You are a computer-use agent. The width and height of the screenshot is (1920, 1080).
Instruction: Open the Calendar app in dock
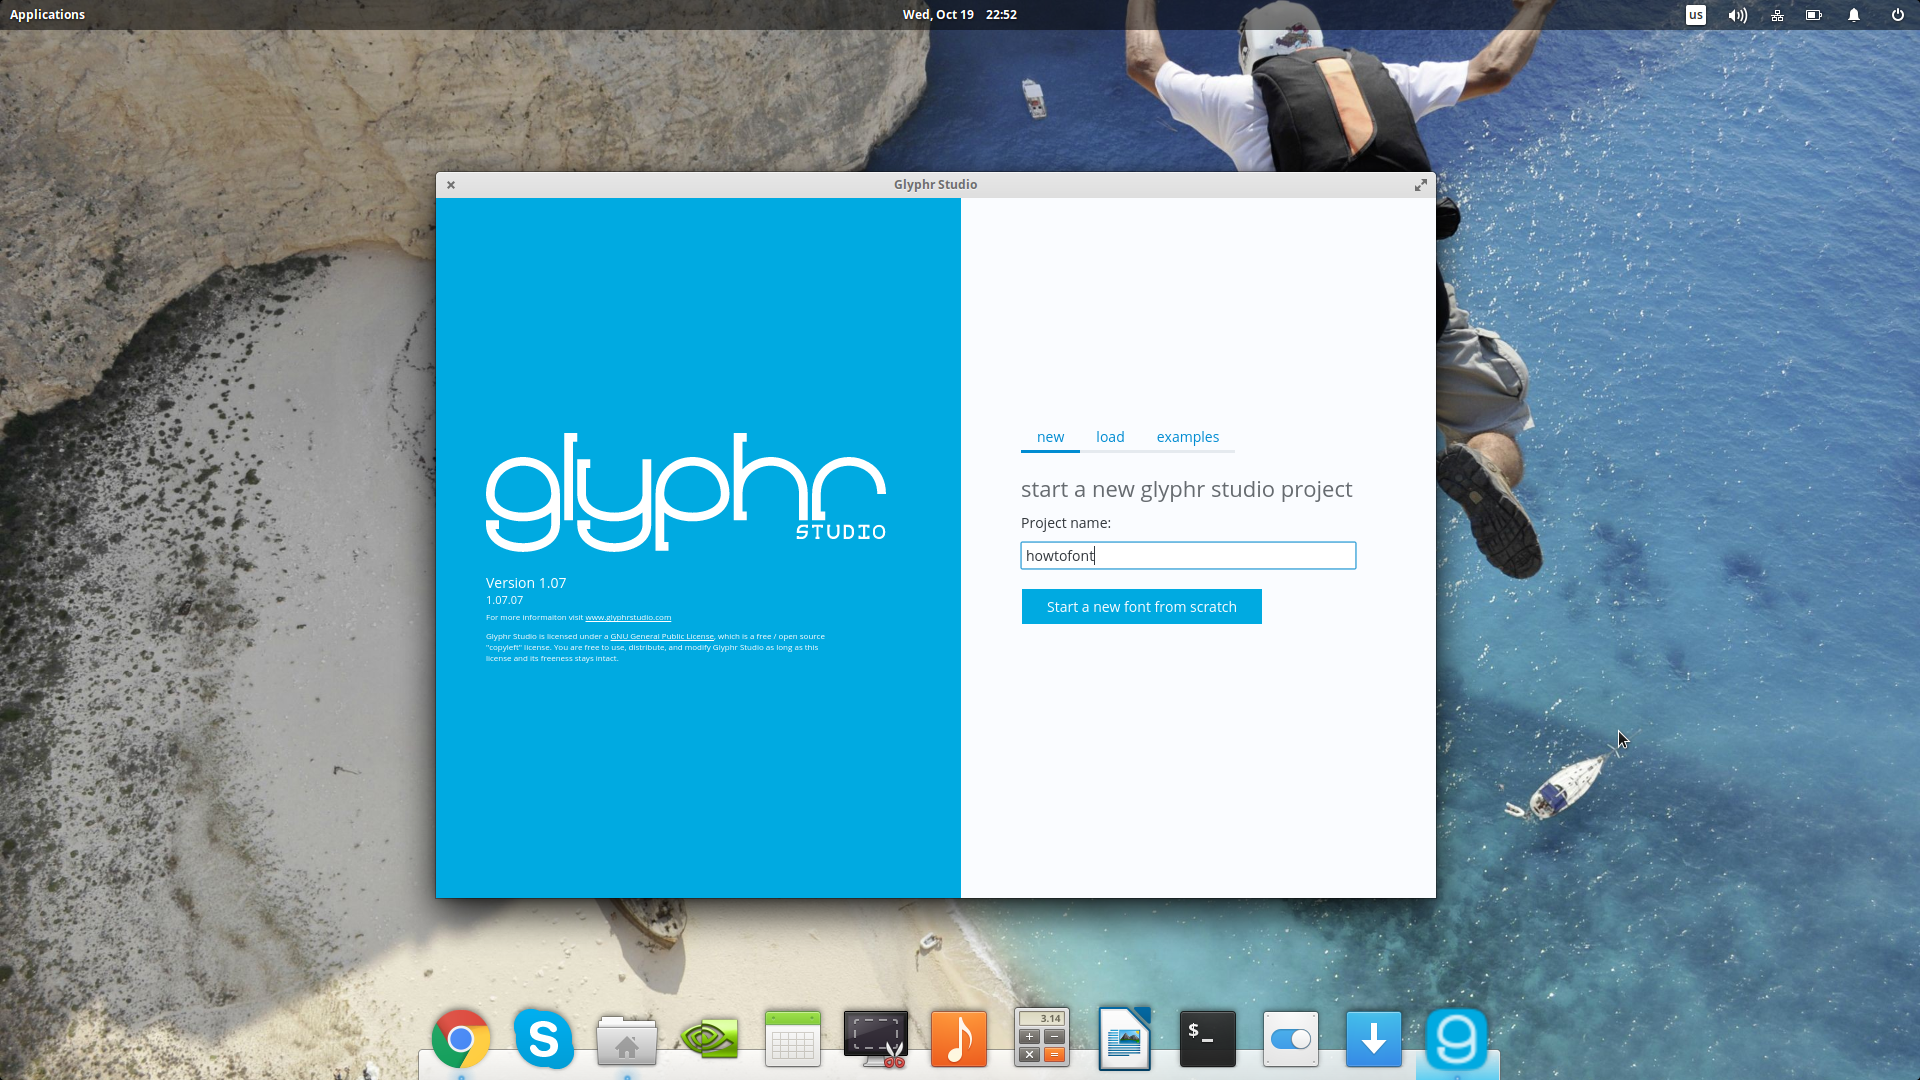click(x=793, y=1039)
